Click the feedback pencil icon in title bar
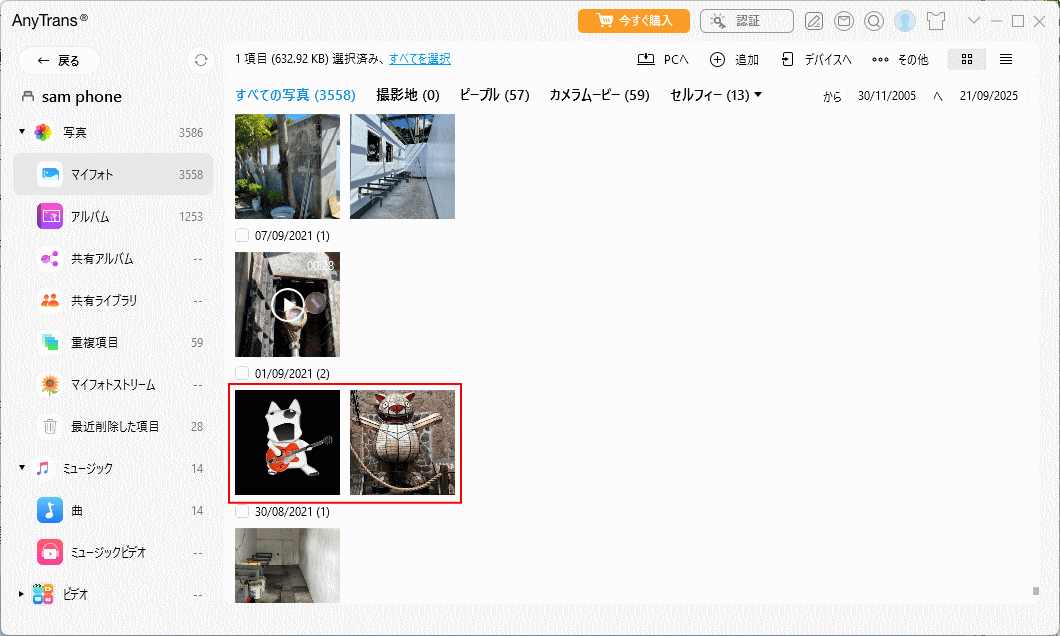1060x636 pixels. click(814, 22)
